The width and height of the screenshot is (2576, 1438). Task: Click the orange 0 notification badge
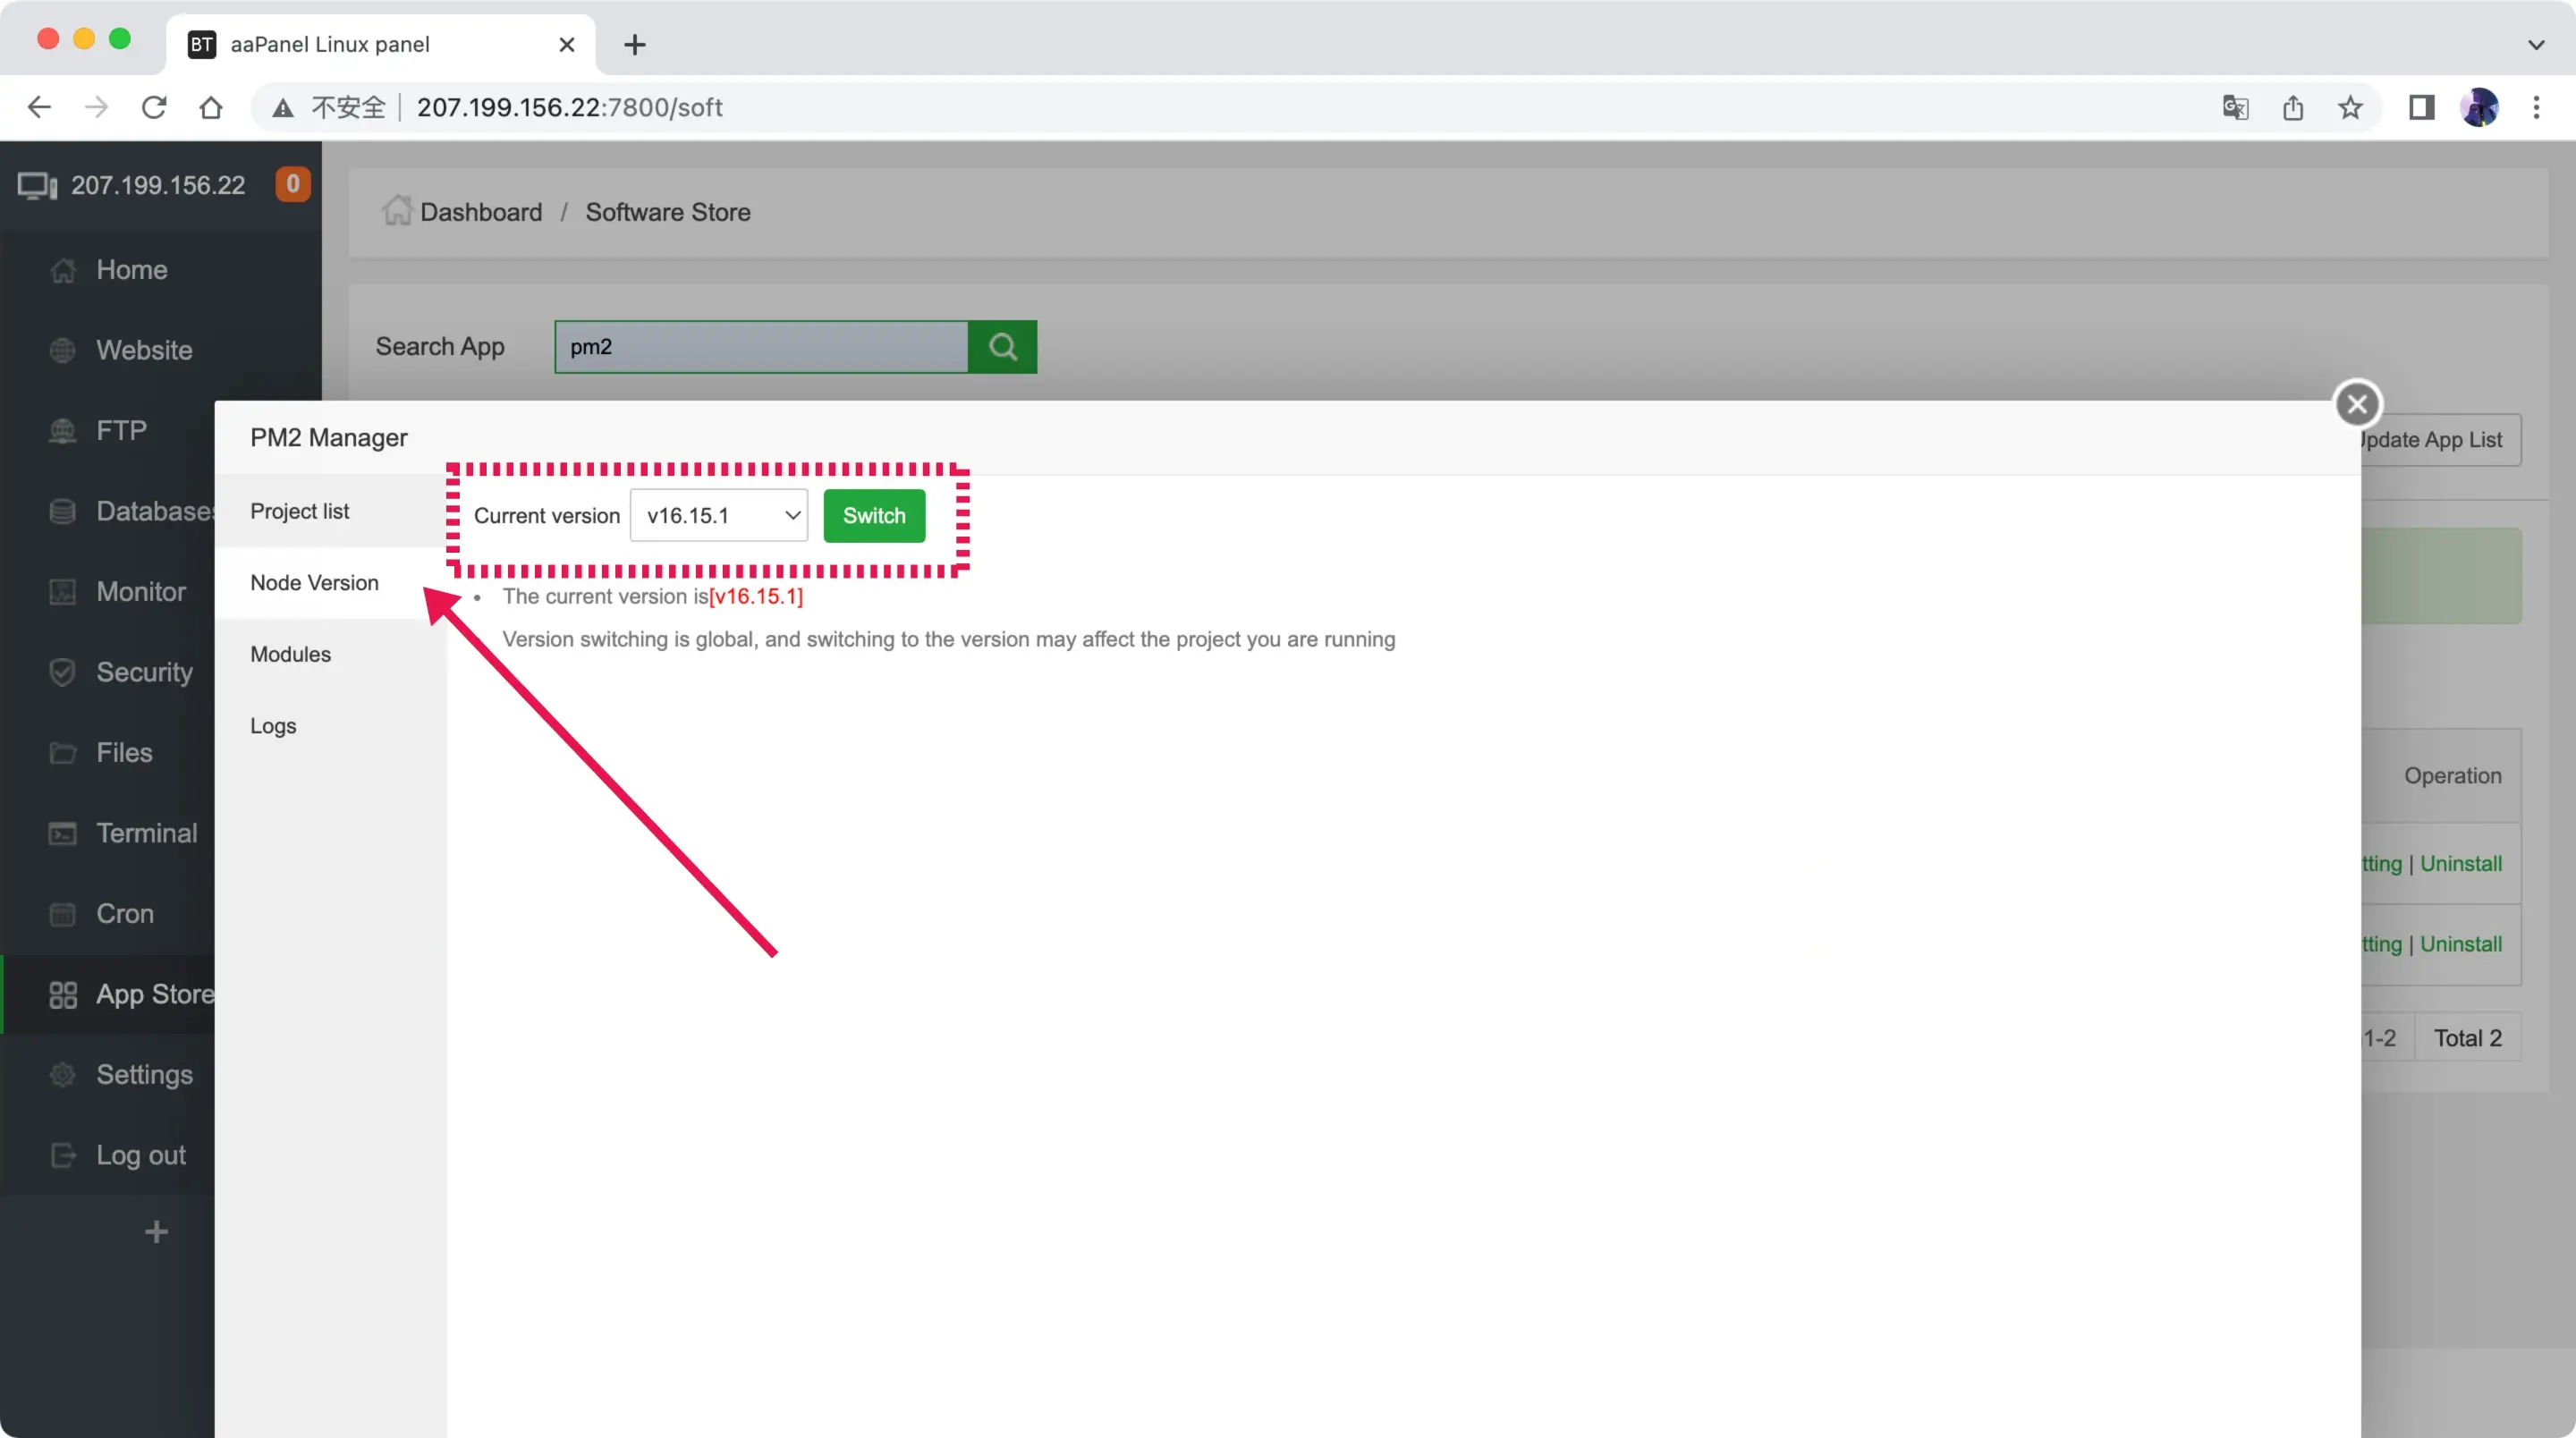click(x=293, y=184)
